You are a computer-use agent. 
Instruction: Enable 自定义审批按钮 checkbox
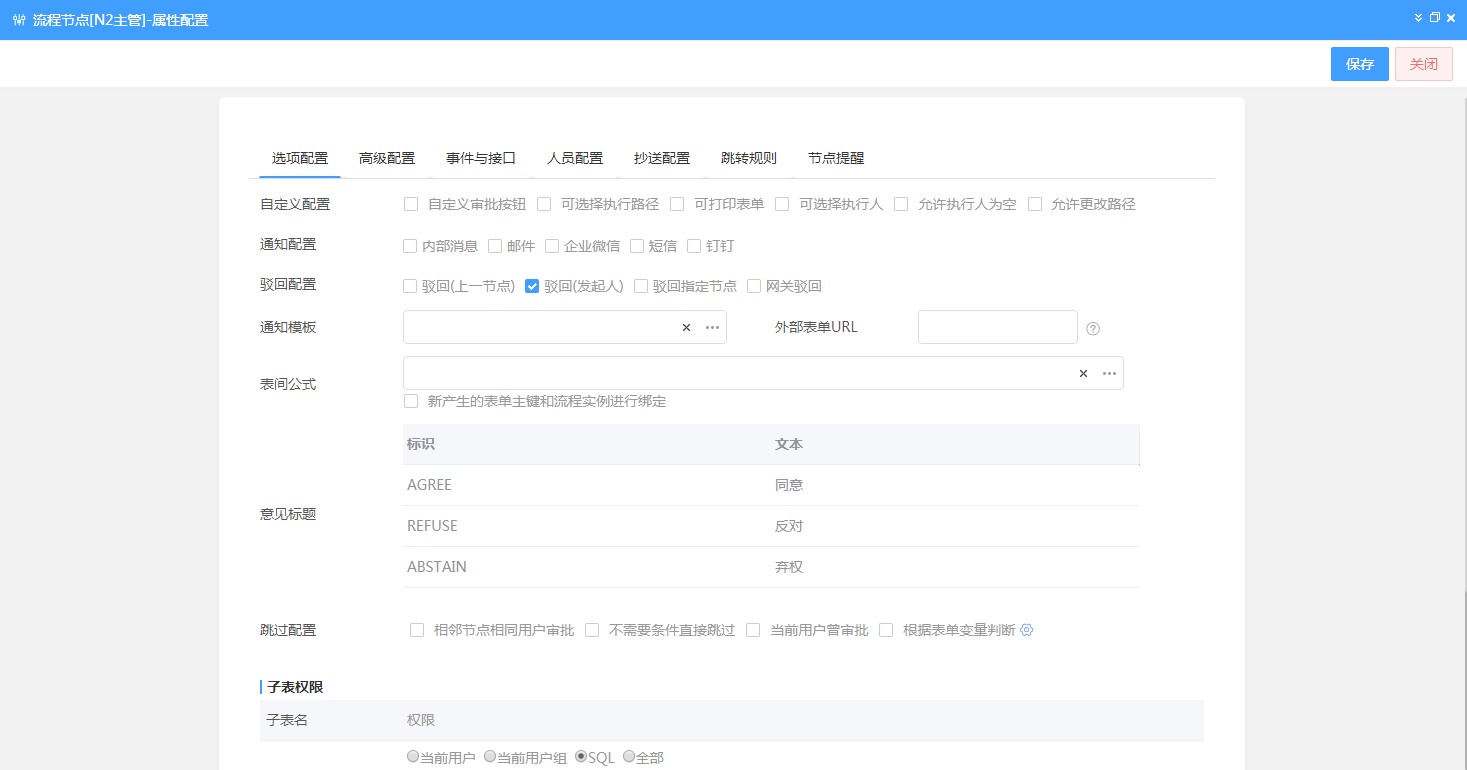tap(411, 204)
